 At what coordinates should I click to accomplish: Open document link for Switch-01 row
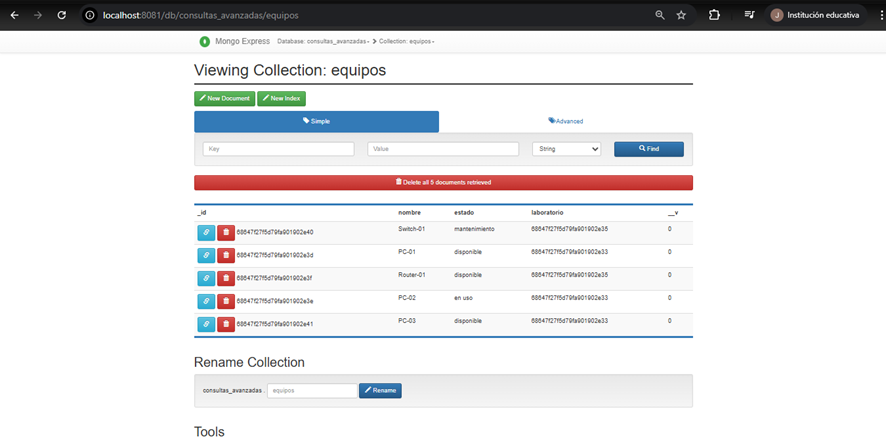(206, 232)
